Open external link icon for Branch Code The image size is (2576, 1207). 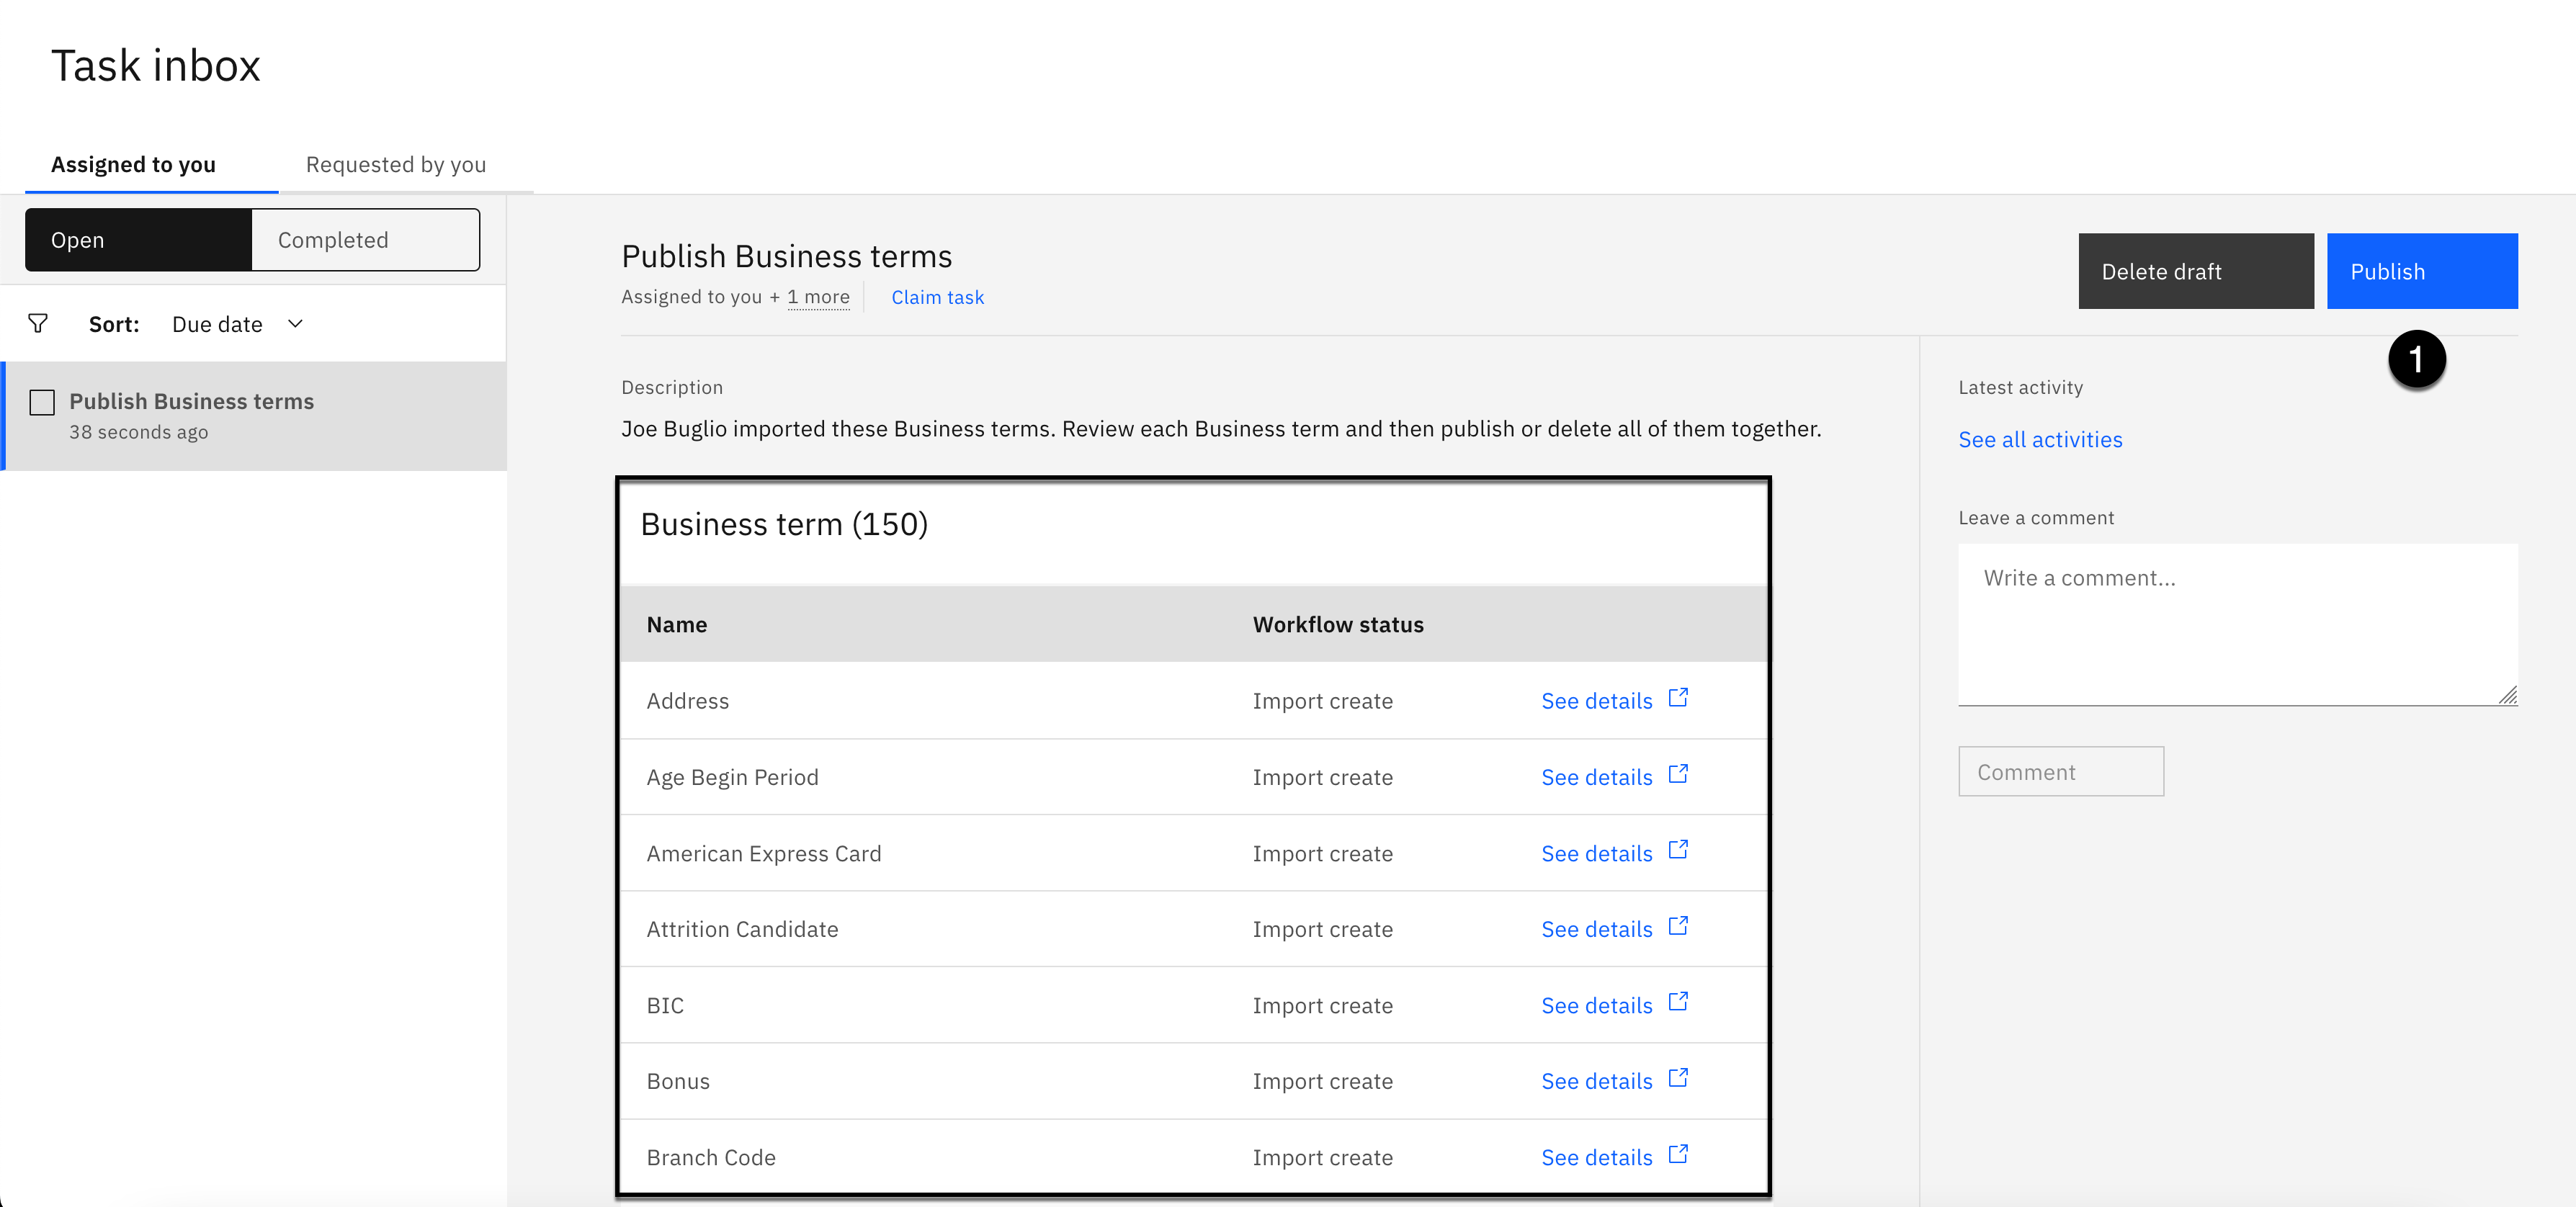[x=1678, y=1154]
